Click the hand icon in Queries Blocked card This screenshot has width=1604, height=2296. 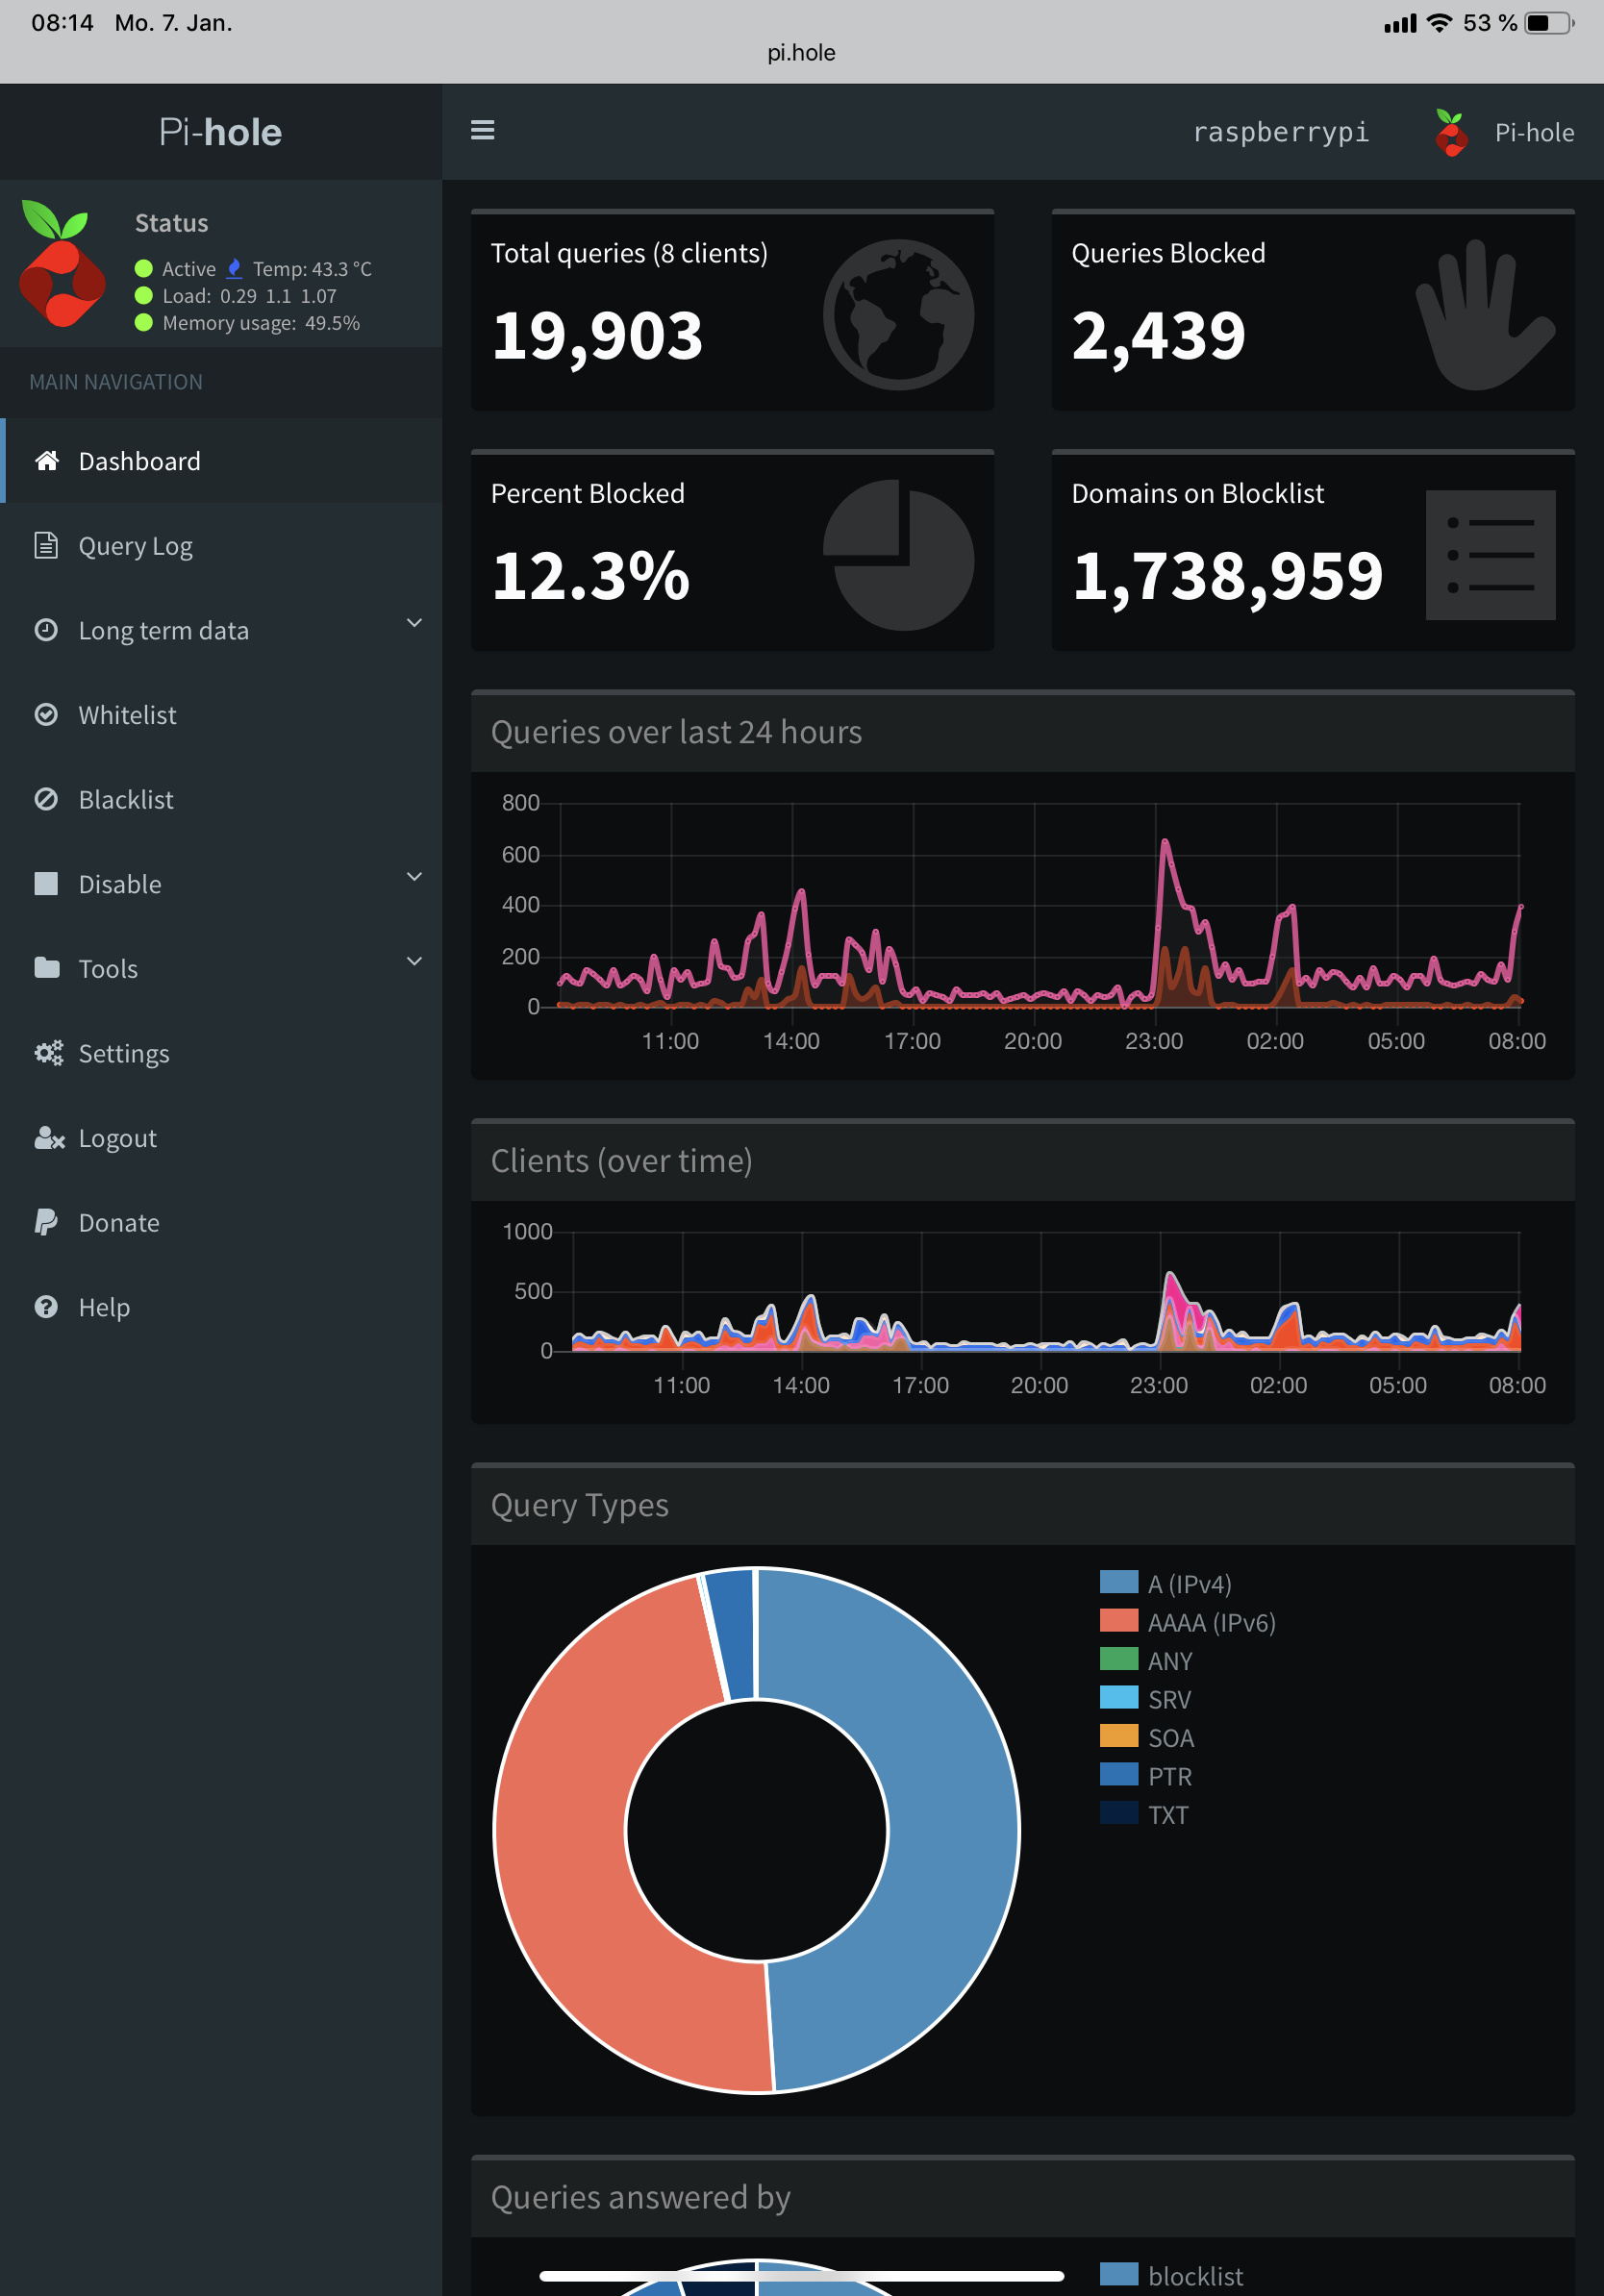[x=1486, y=314]
